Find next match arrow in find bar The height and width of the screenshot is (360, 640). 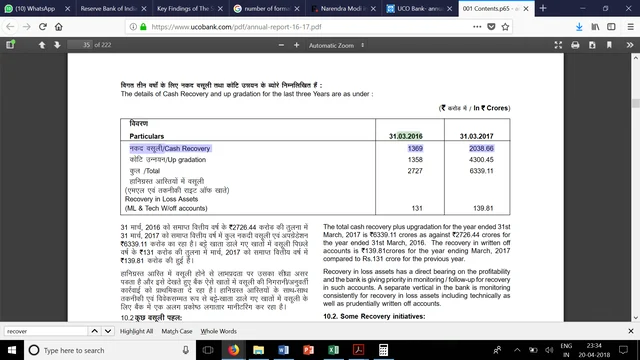108,331
